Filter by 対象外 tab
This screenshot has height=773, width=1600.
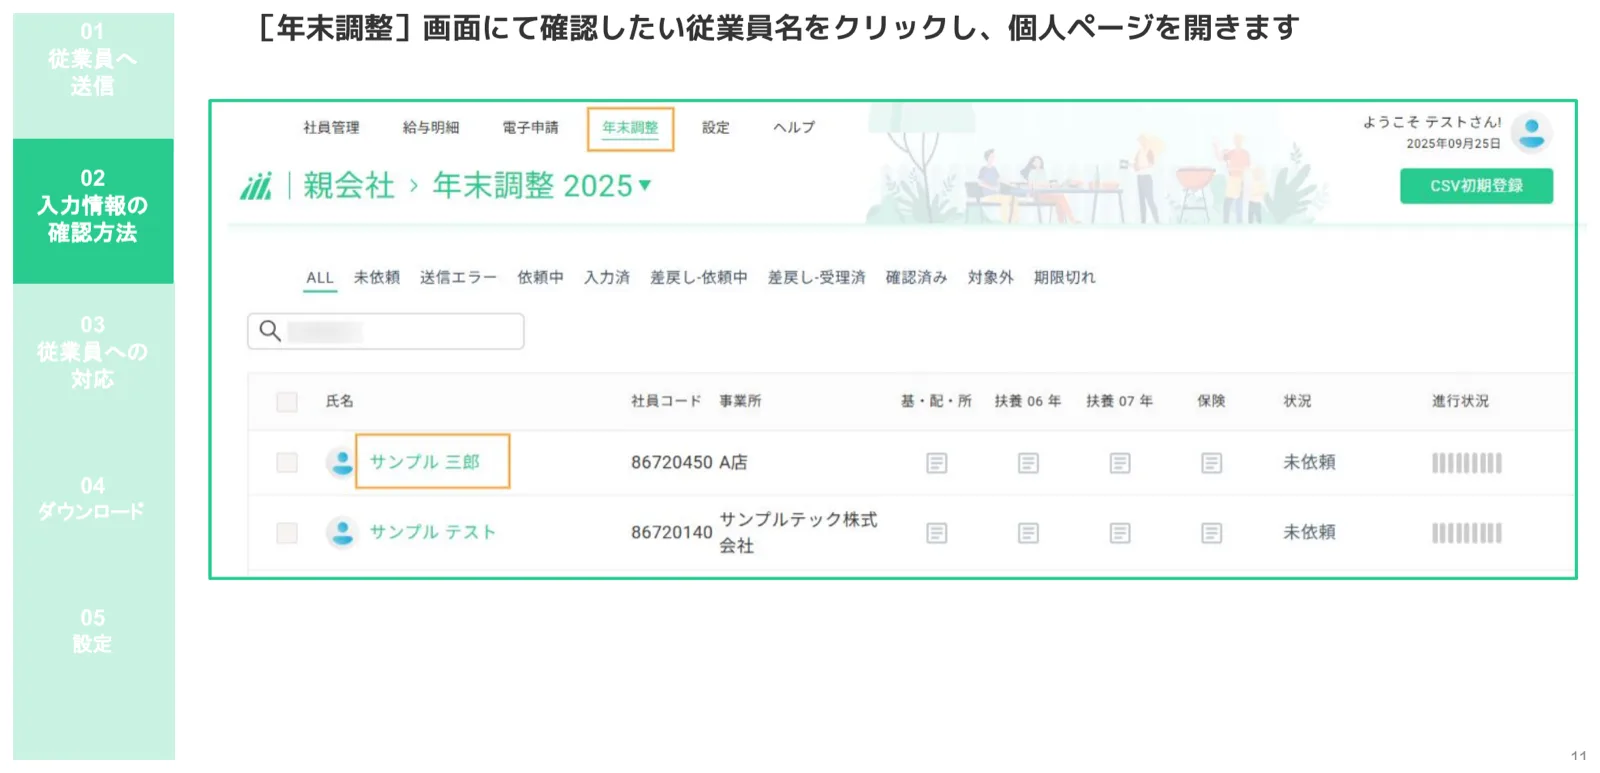(x=991, y=278)
